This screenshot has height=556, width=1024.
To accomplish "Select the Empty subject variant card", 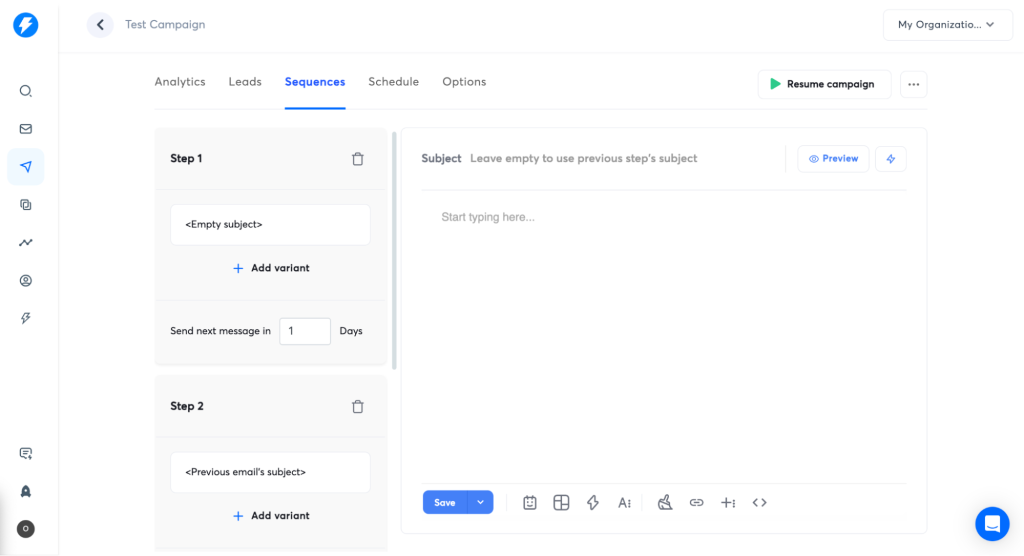I will tap(270, 225).
